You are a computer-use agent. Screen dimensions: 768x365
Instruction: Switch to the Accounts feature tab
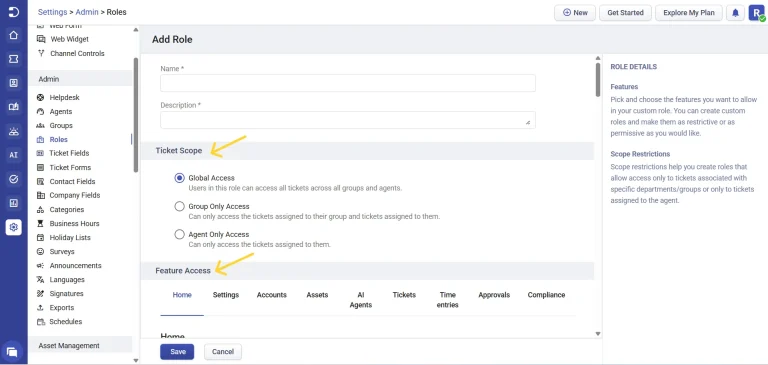point(272,295)
